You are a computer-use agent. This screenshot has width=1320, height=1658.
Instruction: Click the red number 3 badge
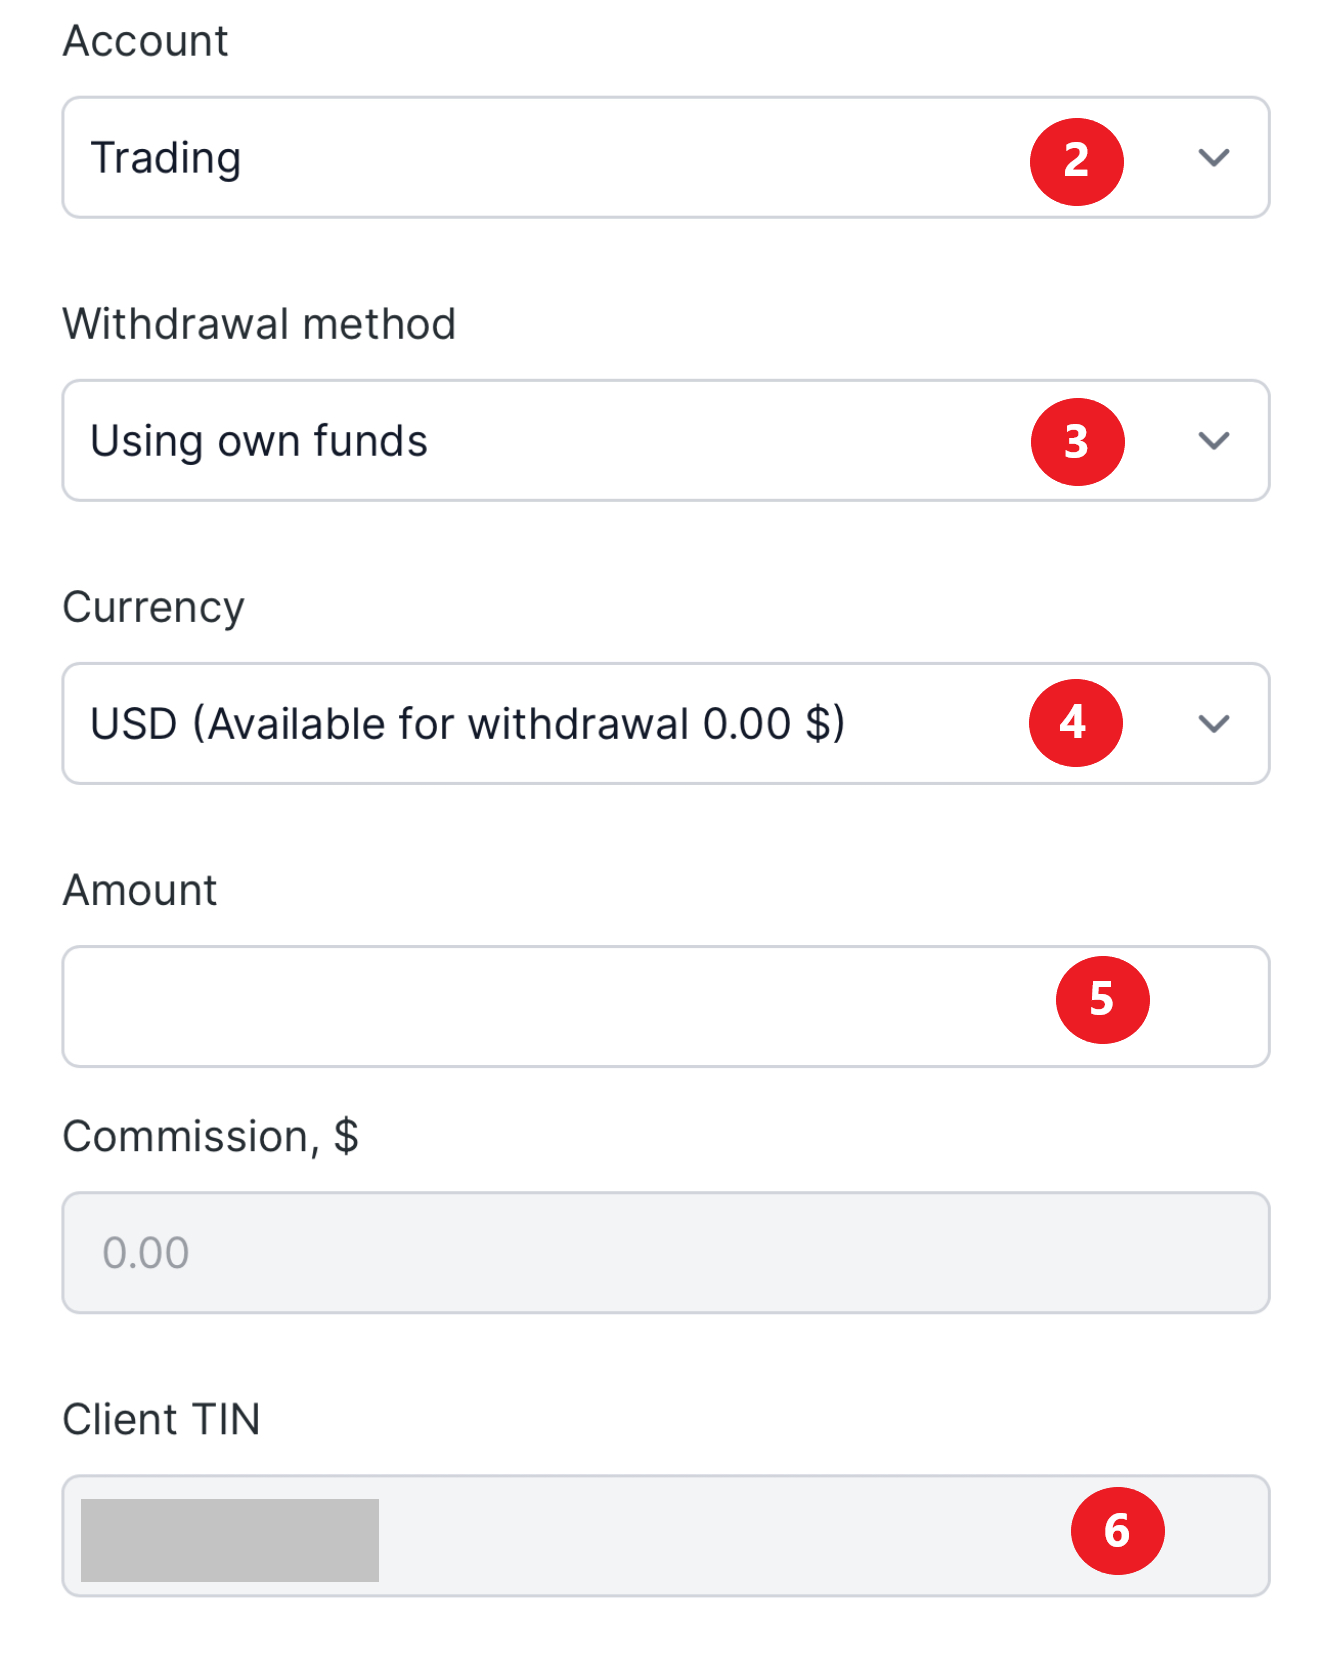(x=1077, y=441)
